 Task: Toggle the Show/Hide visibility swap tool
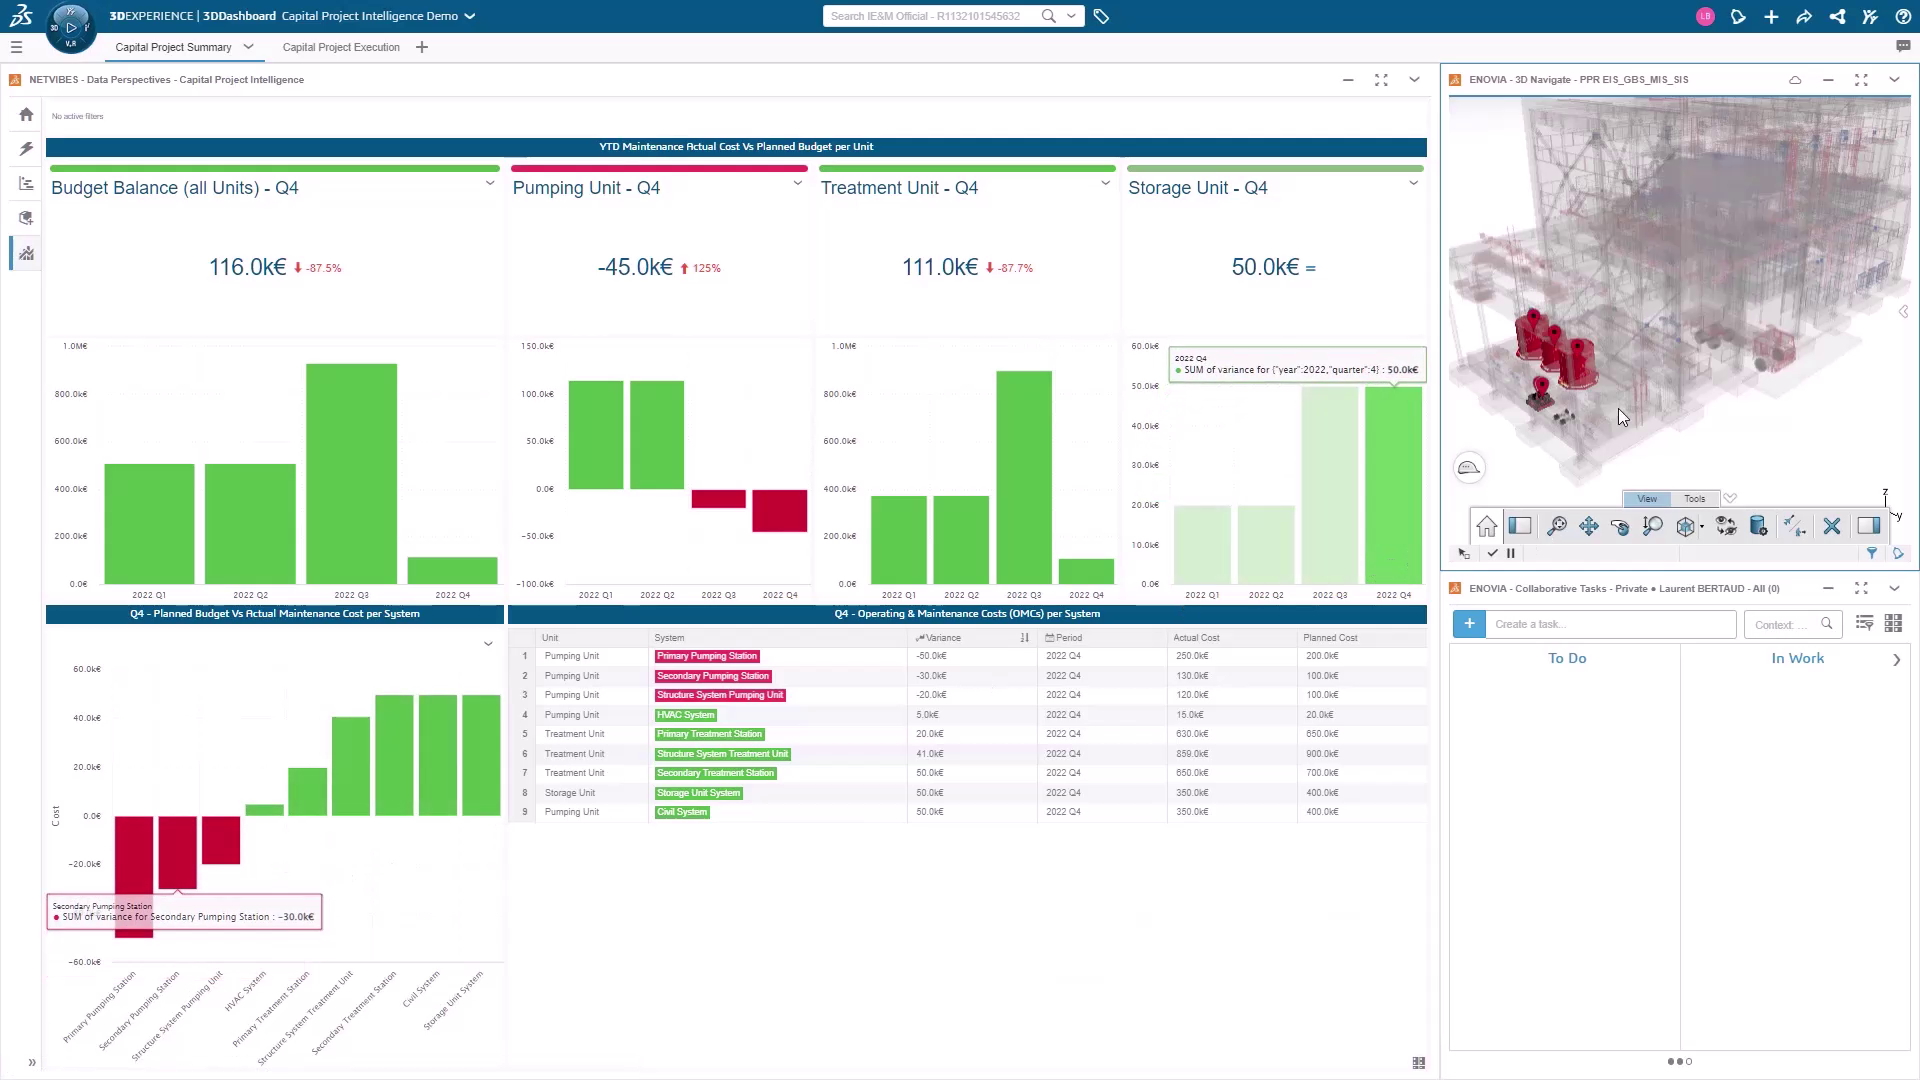1726,526
